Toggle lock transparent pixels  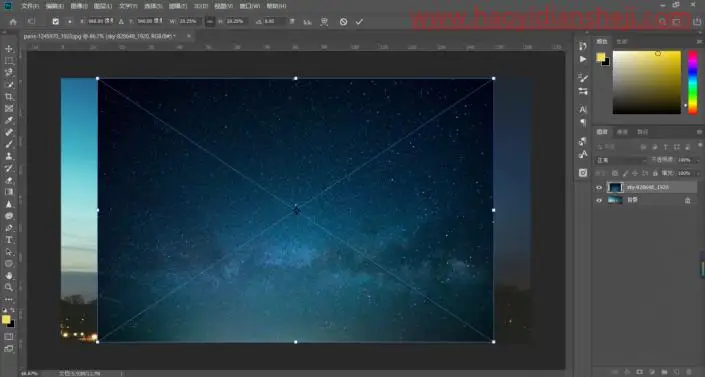pyautogui.click(x=615, y=173)
